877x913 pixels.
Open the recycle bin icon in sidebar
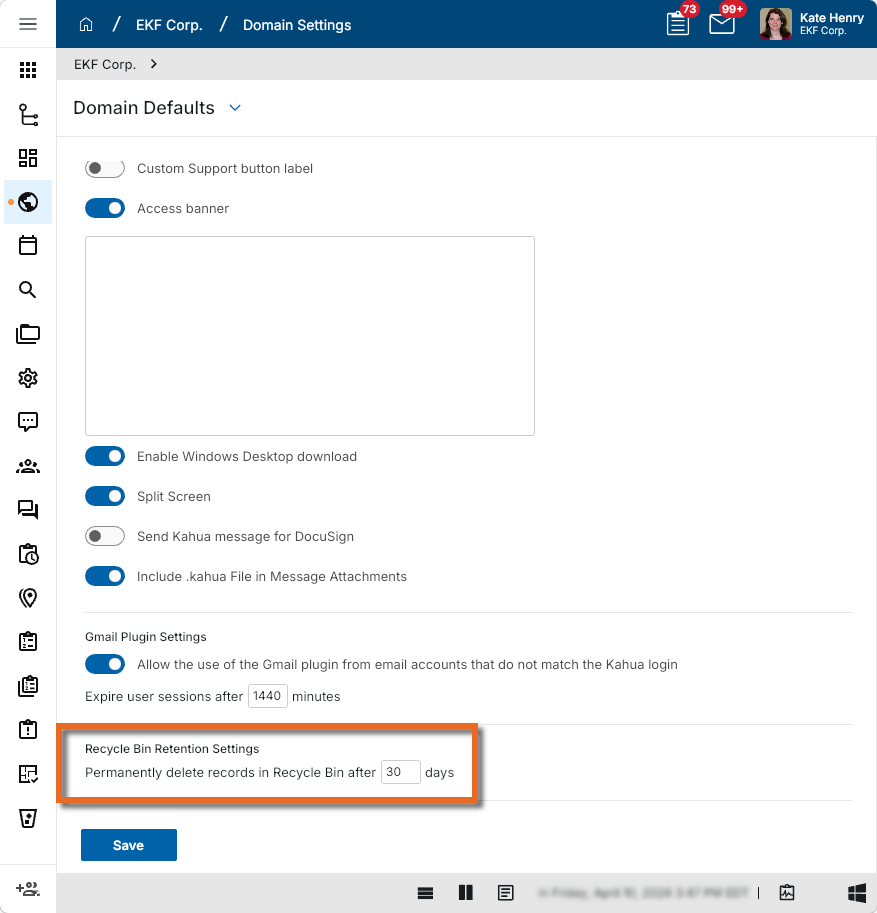point(28,818)
